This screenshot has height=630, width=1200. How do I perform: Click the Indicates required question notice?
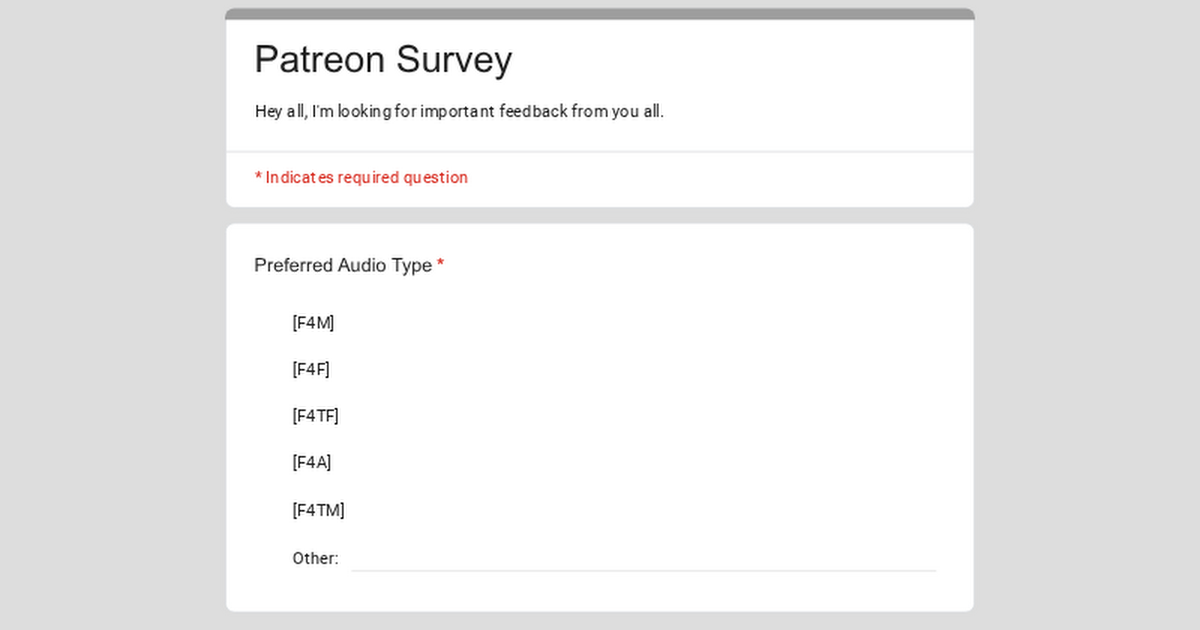click(361, 177)
